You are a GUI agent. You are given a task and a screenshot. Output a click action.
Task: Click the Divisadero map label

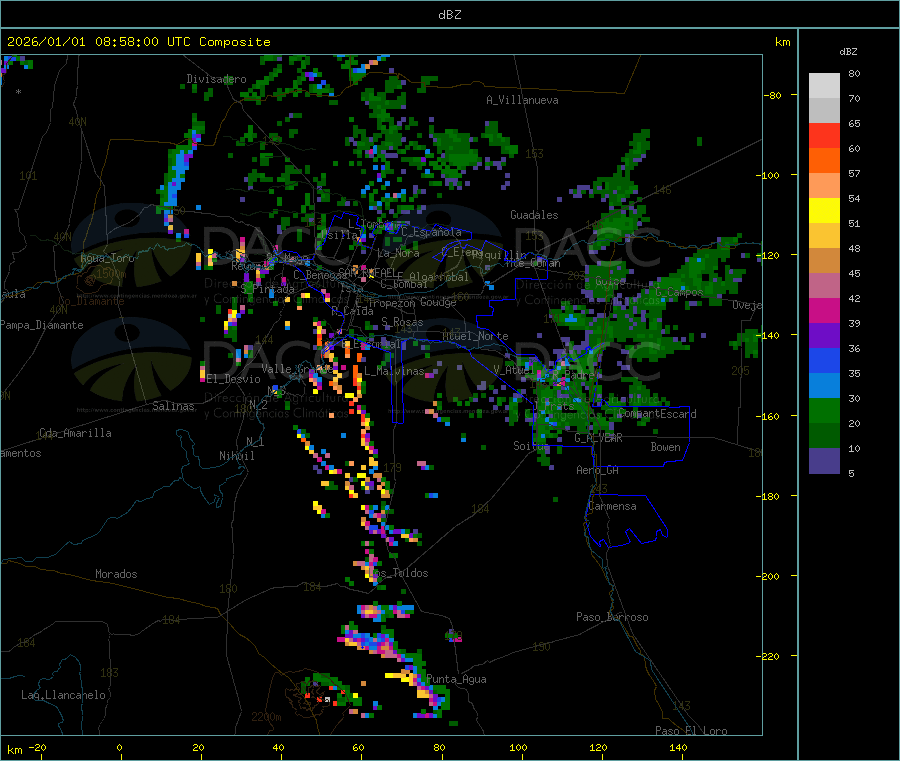[216, 79]
